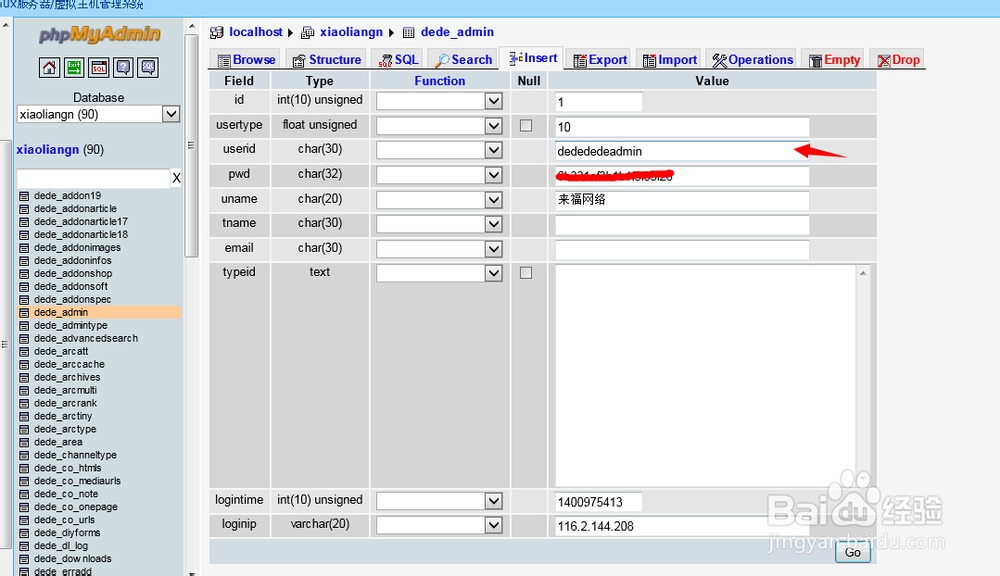
Task: Click the table icon beside dede_diyforms
Action: 24,533
